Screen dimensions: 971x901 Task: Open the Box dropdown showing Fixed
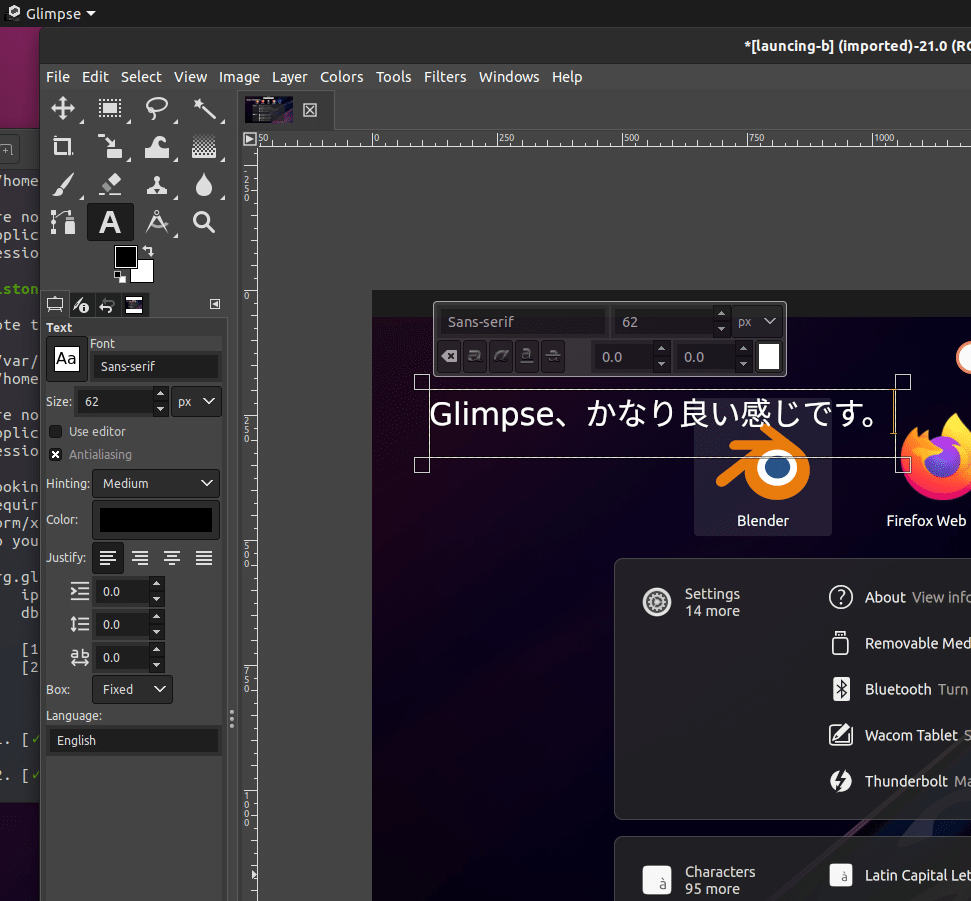(132, 689)
